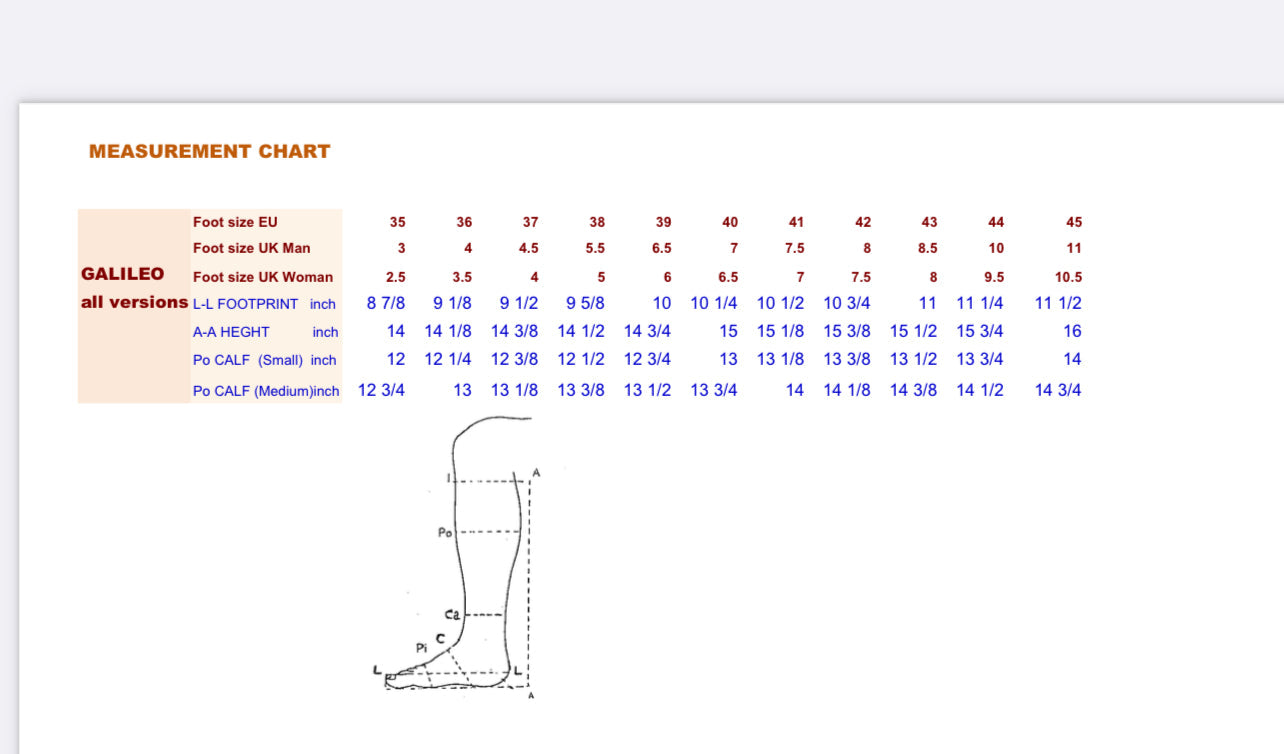Image resolution: width=1284 pixels, height=754 pixels.
Task: Select A-A height value 14 1/8 for EU 36
Action: click(448, 331)
